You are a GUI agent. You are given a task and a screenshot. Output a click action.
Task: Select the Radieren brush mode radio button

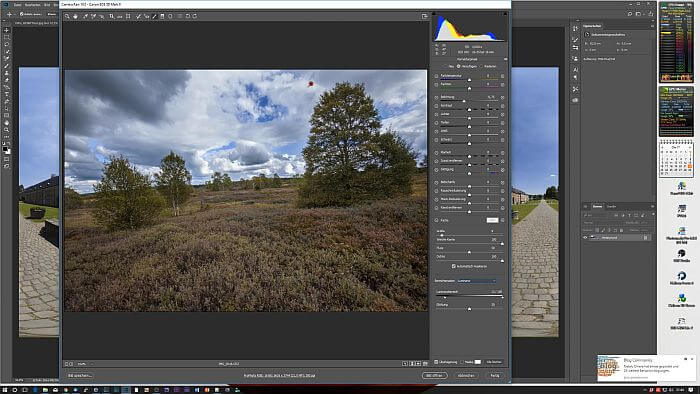click(481, 66)
